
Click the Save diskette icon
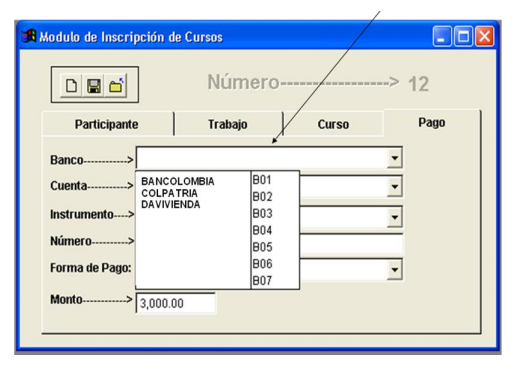[x=93, y=86]
